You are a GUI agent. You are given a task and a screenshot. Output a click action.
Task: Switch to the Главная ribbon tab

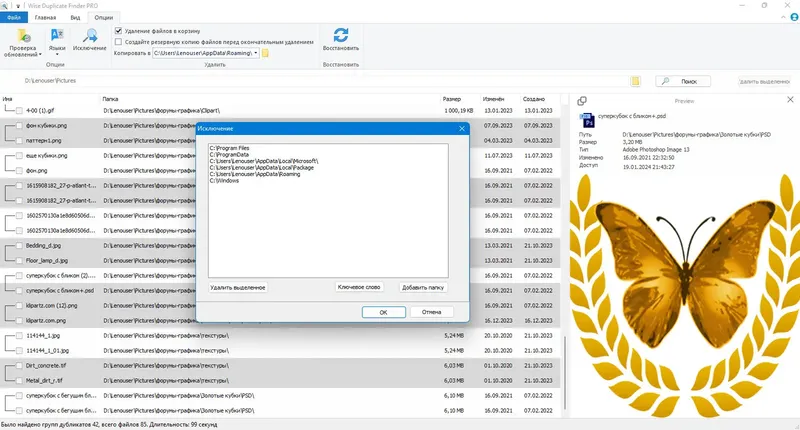[45, 17]
